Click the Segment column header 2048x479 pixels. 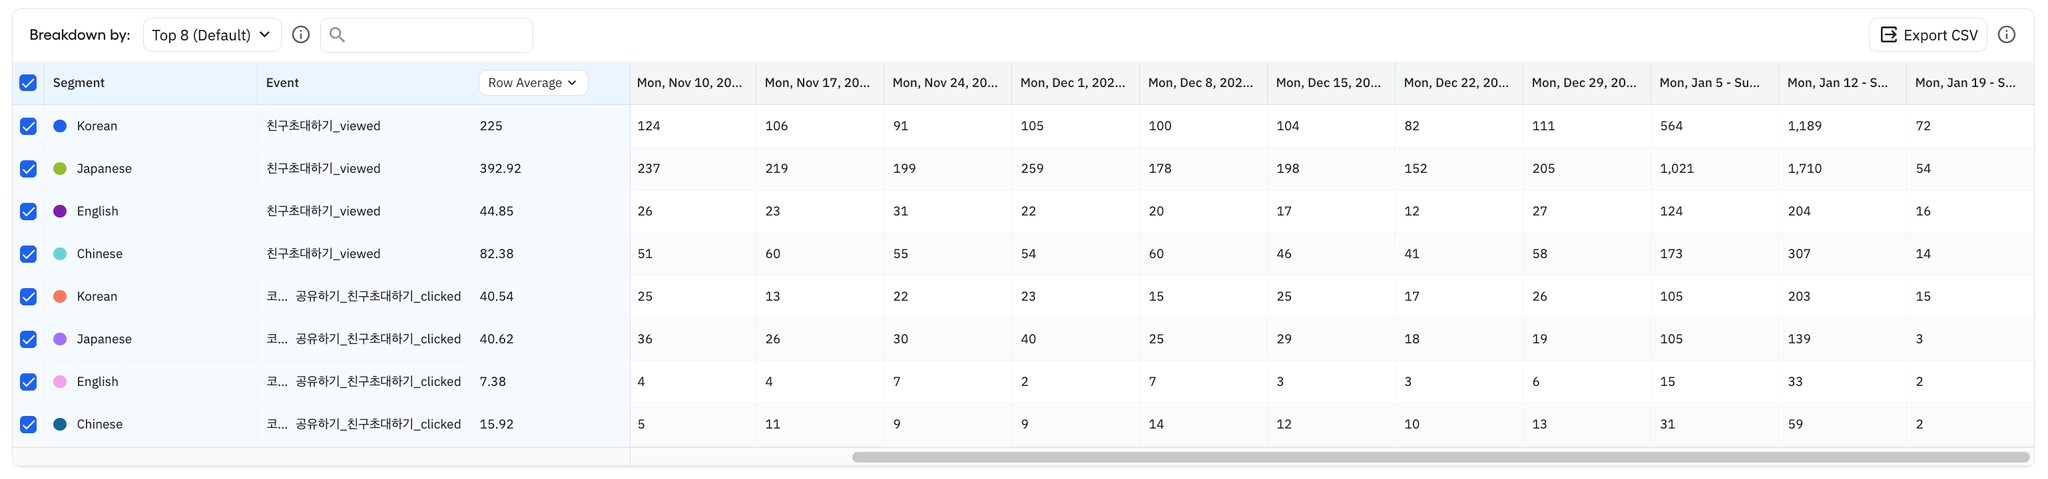point(79,83)
